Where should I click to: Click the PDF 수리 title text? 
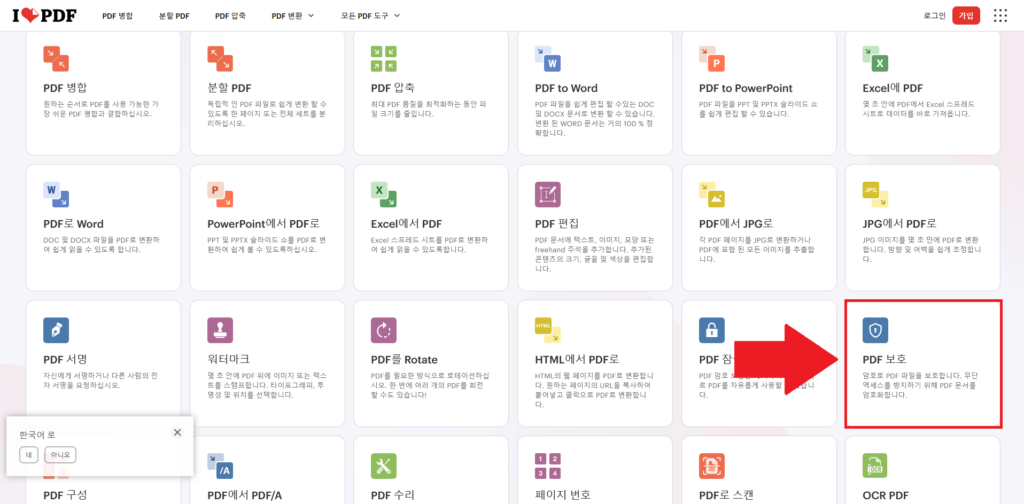click(x=392, y=495)
